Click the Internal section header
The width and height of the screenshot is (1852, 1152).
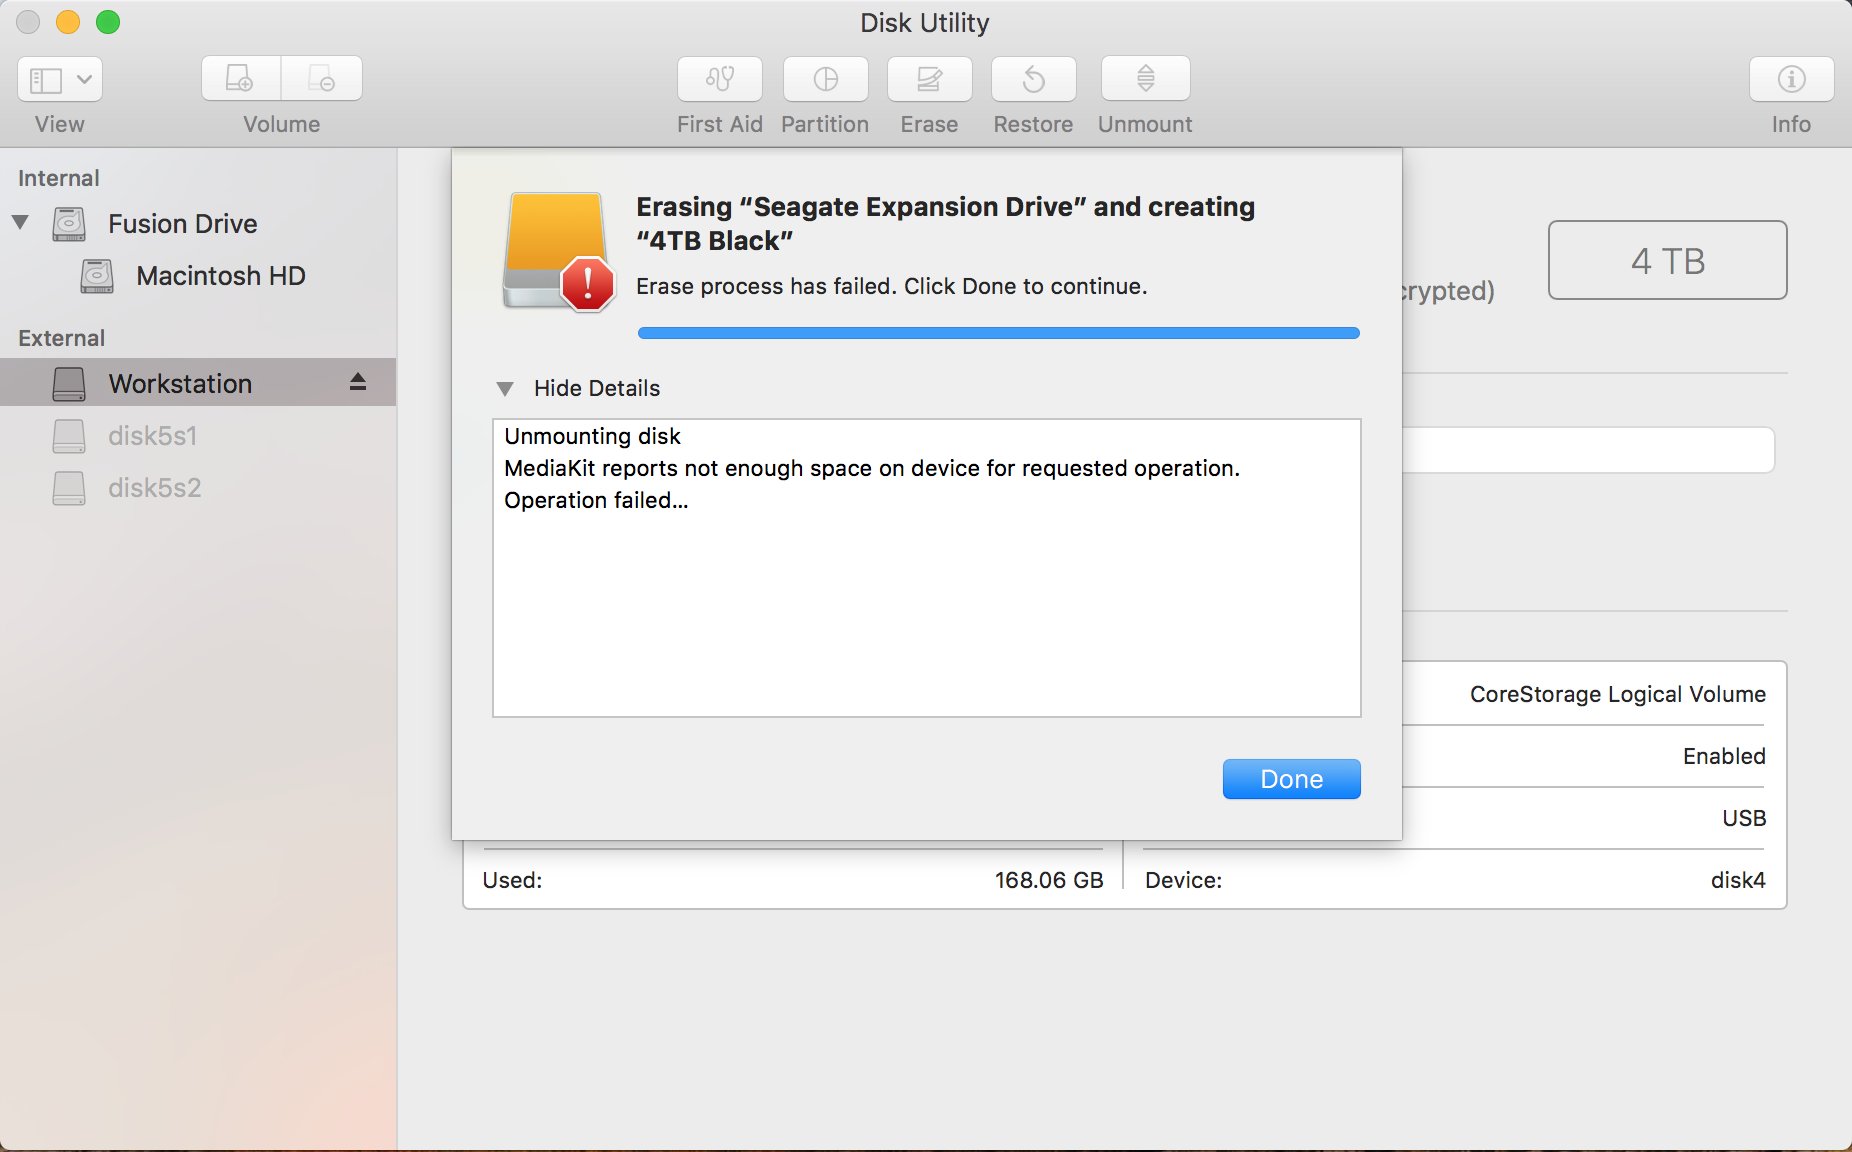click(x=59, y=178)
